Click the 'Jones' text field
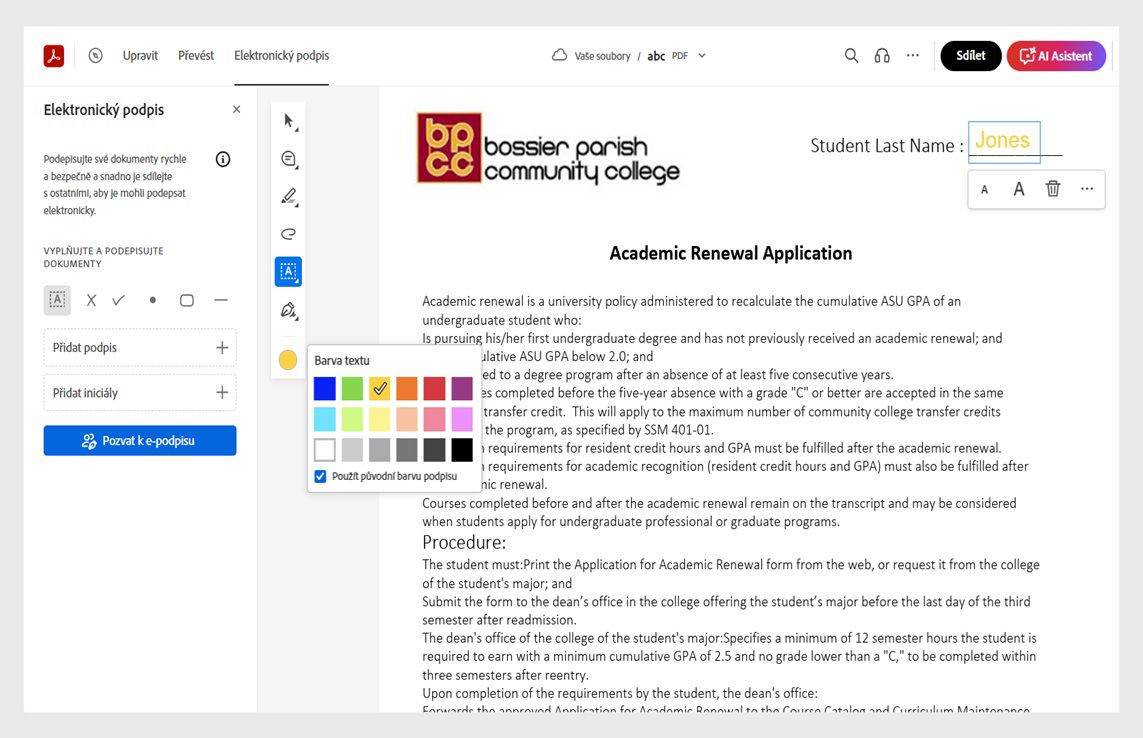 coord(1003,141)
